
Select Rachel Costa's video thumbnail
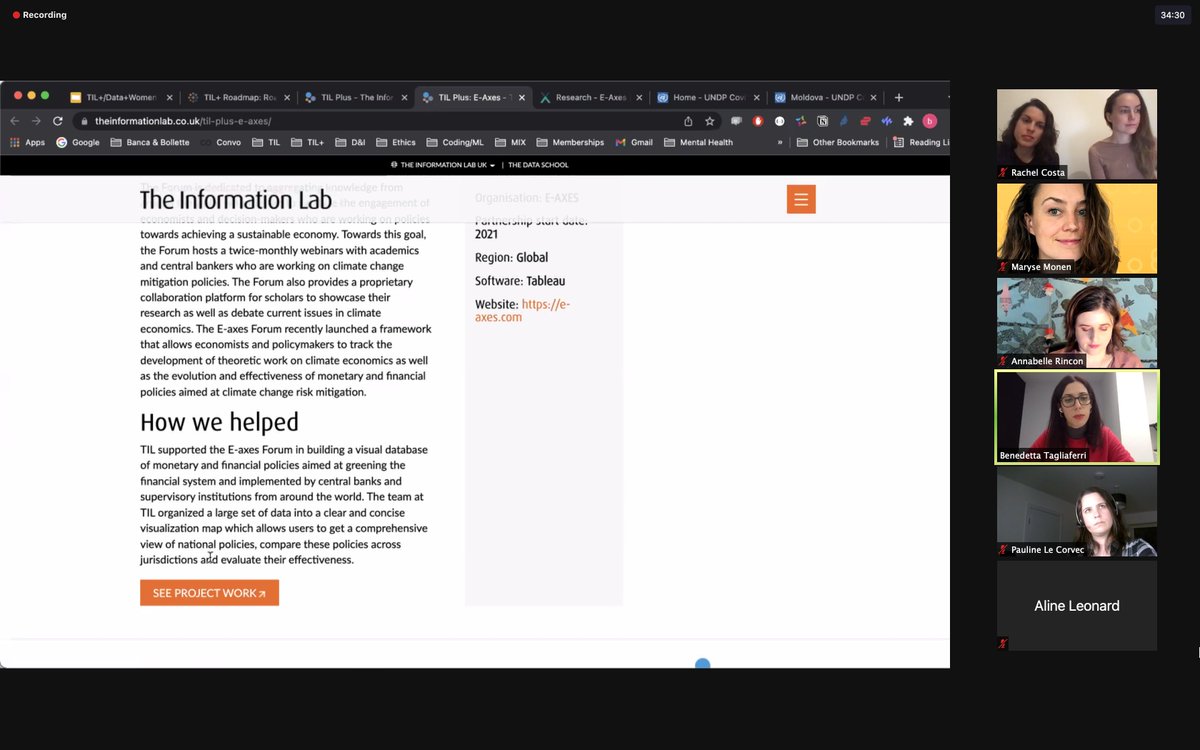point(1077,134)
